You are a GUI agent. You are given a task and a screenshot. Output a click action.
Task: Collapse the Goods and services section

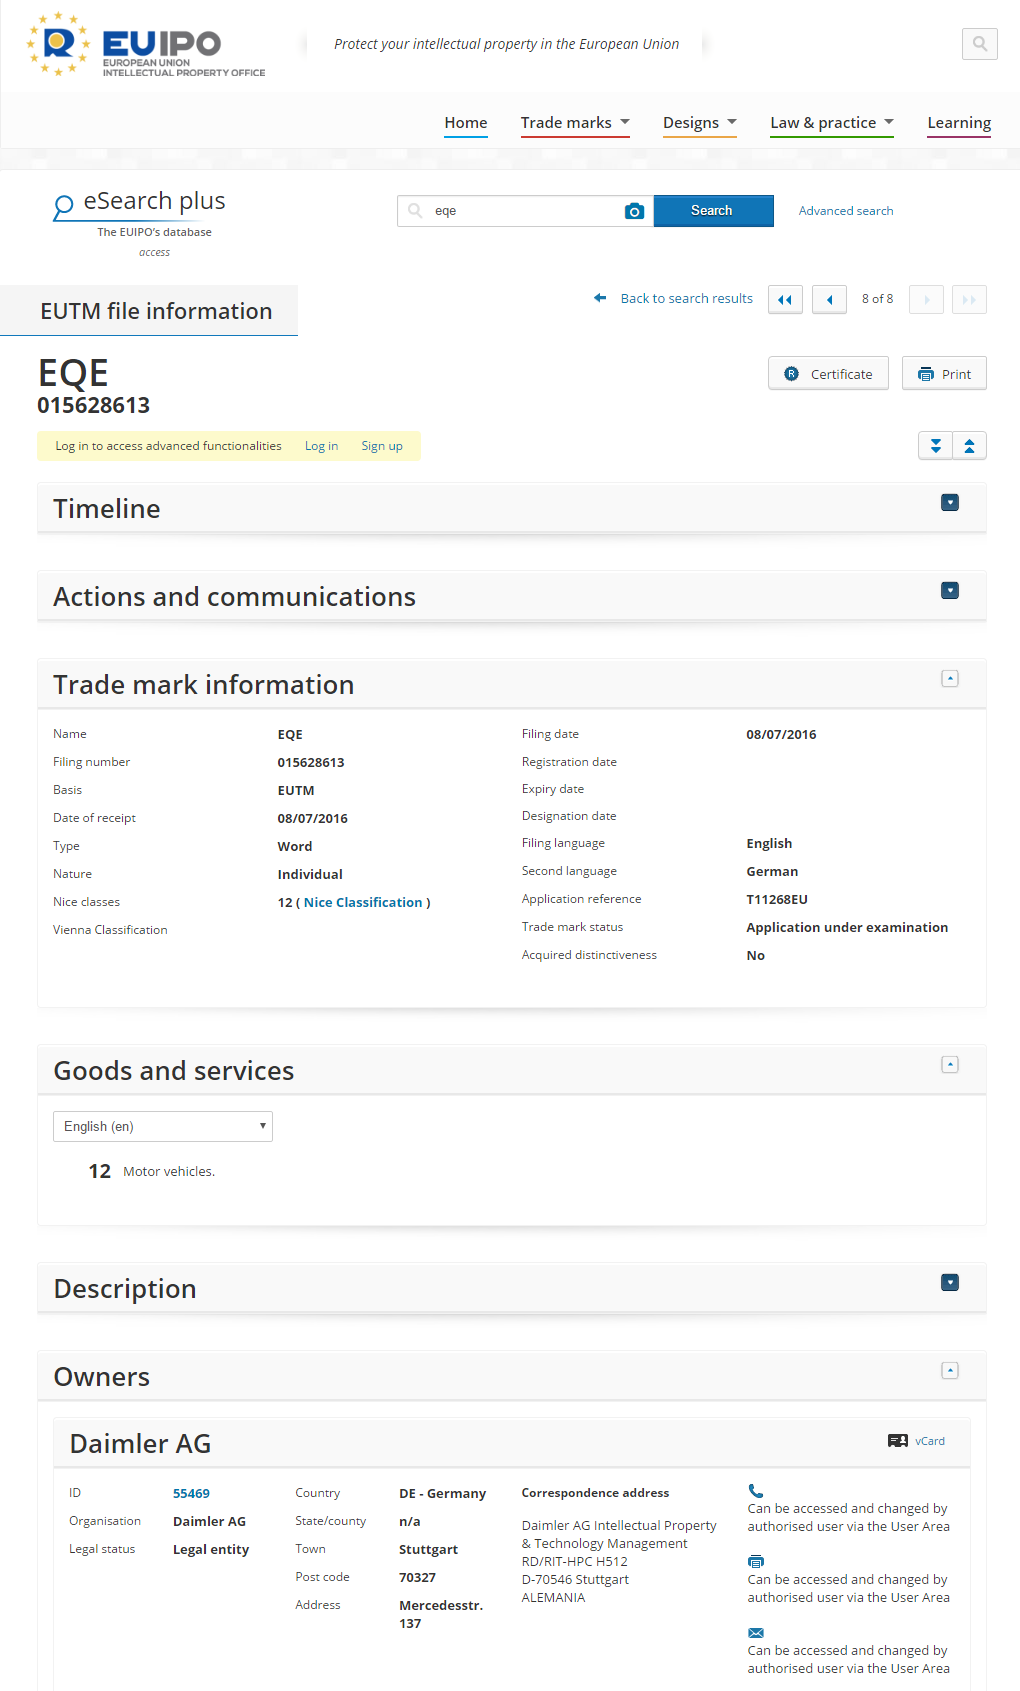pos(949,1065)
